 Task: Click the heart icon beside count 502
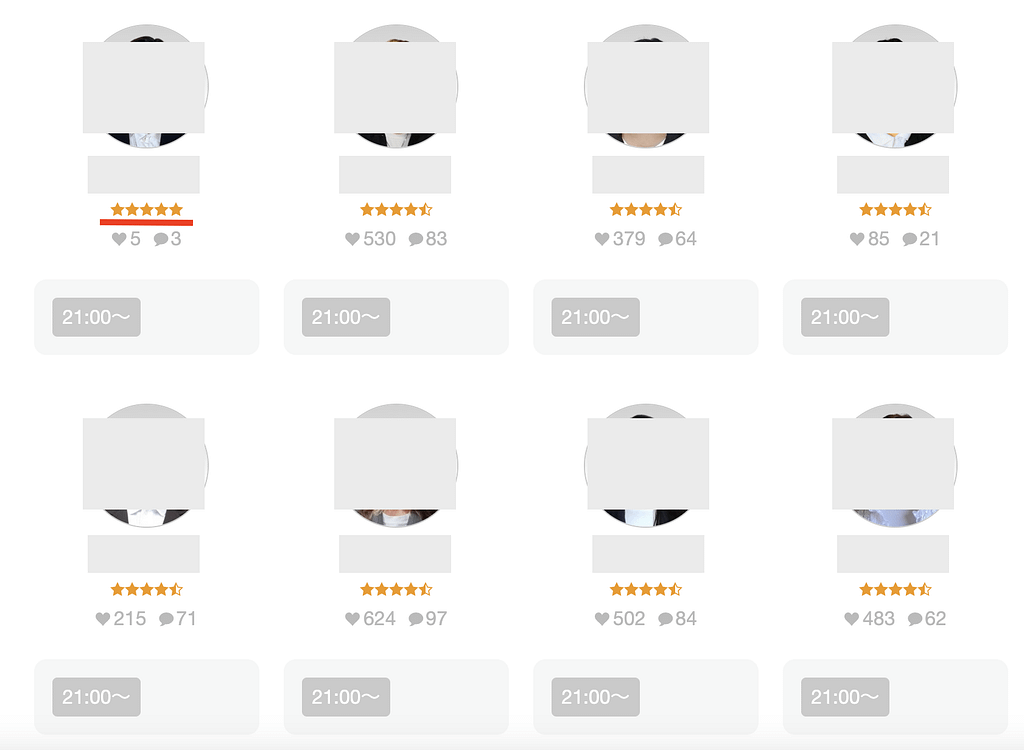(x=602, y=619)
